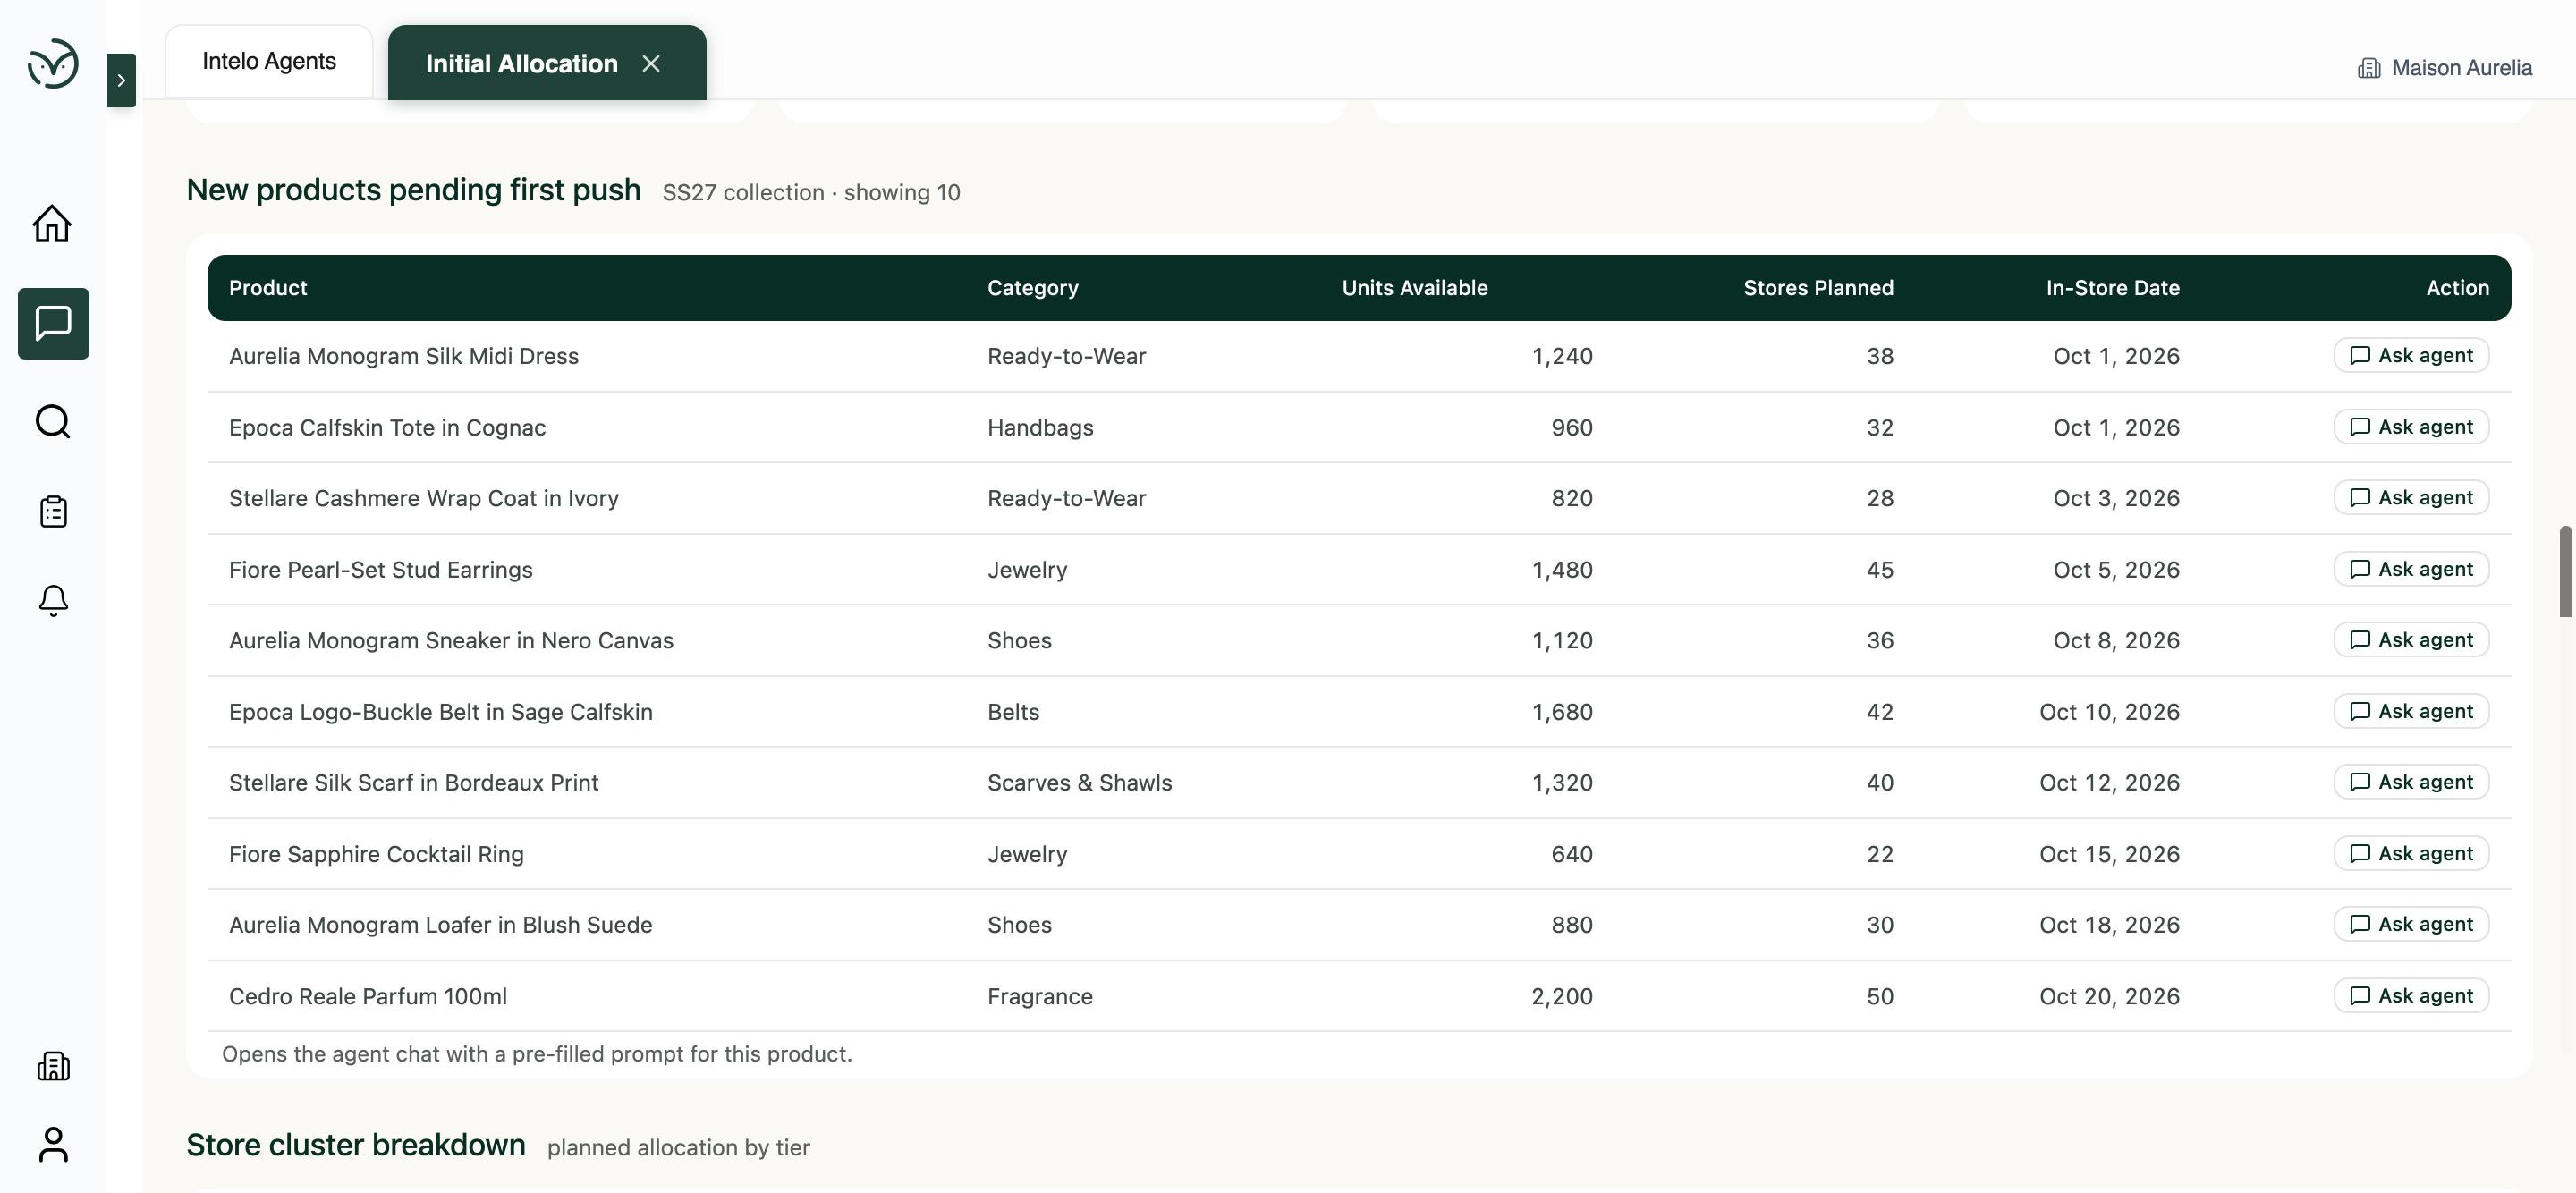
Task: Open the search icon in sidebar
Action: click(53, 422)
